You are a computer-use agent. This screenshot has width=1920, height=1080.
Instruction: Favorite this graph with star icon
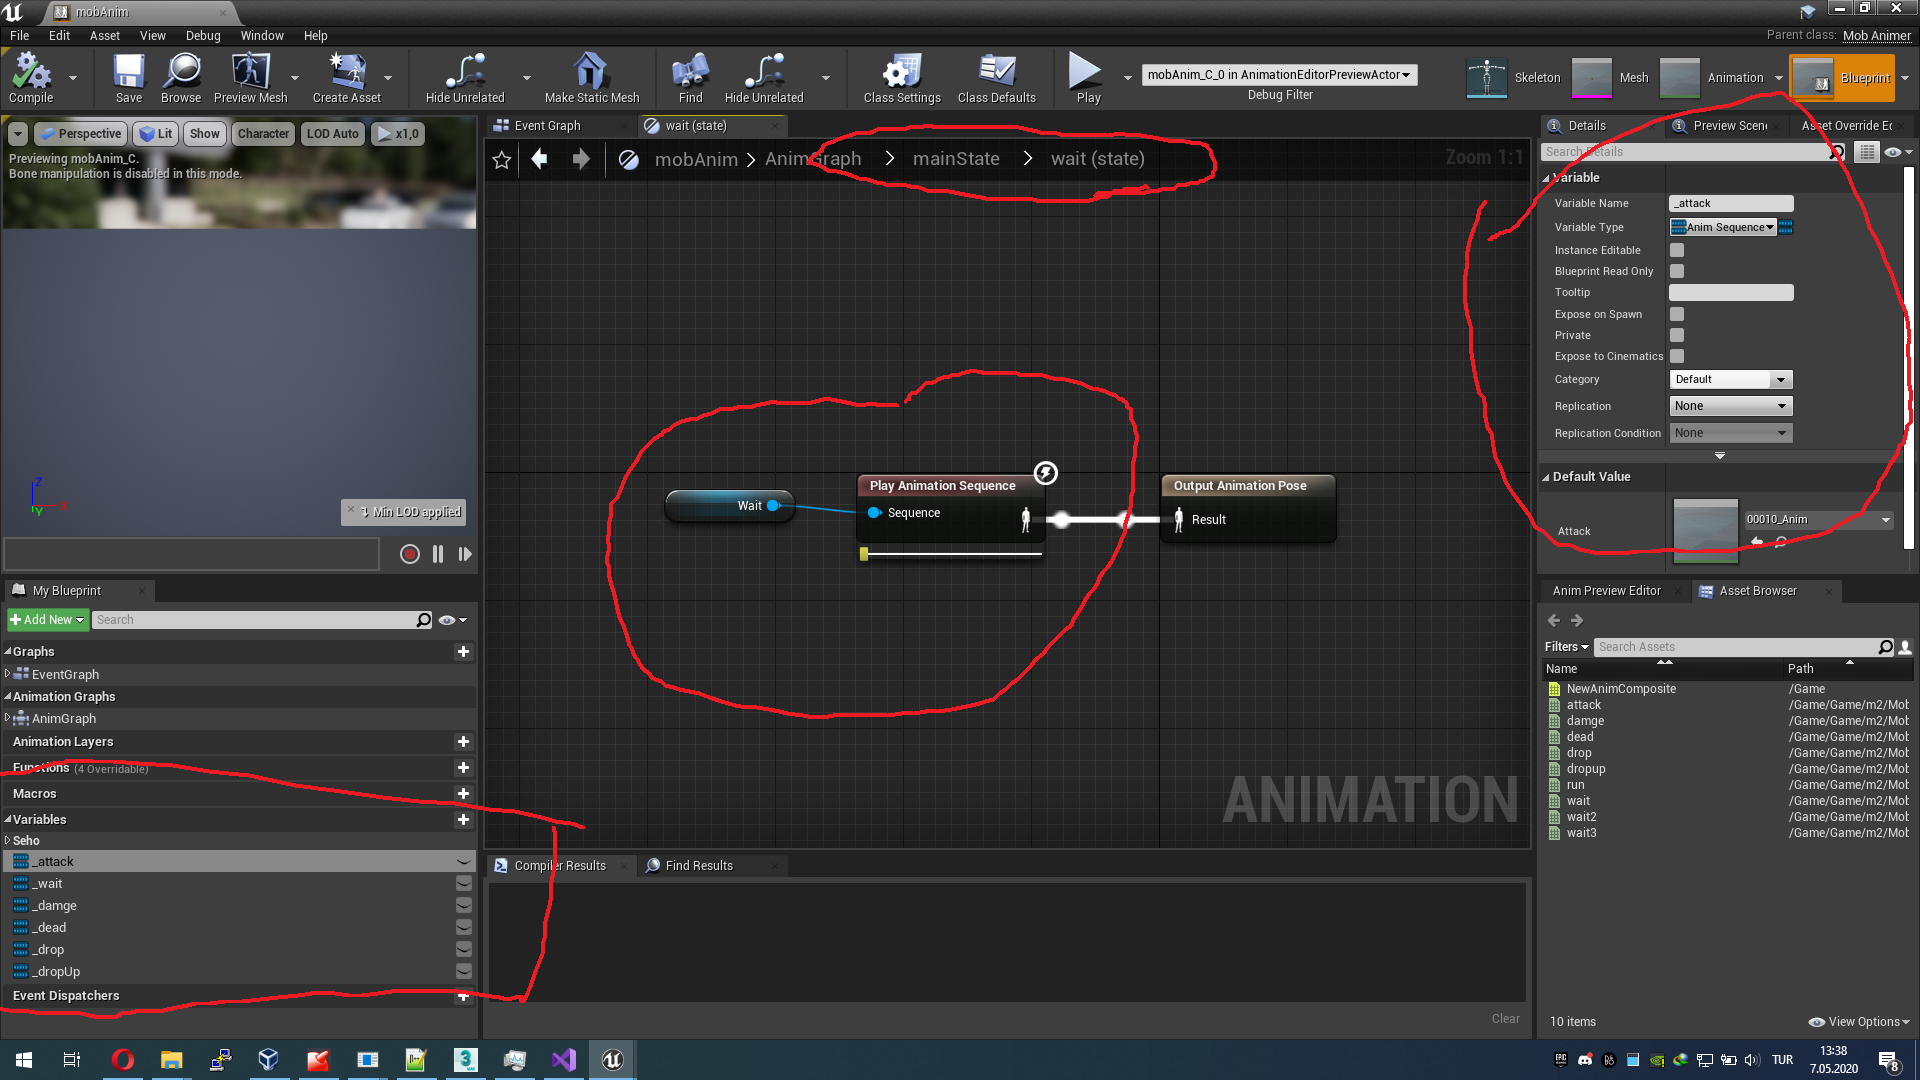coord(502,159)
